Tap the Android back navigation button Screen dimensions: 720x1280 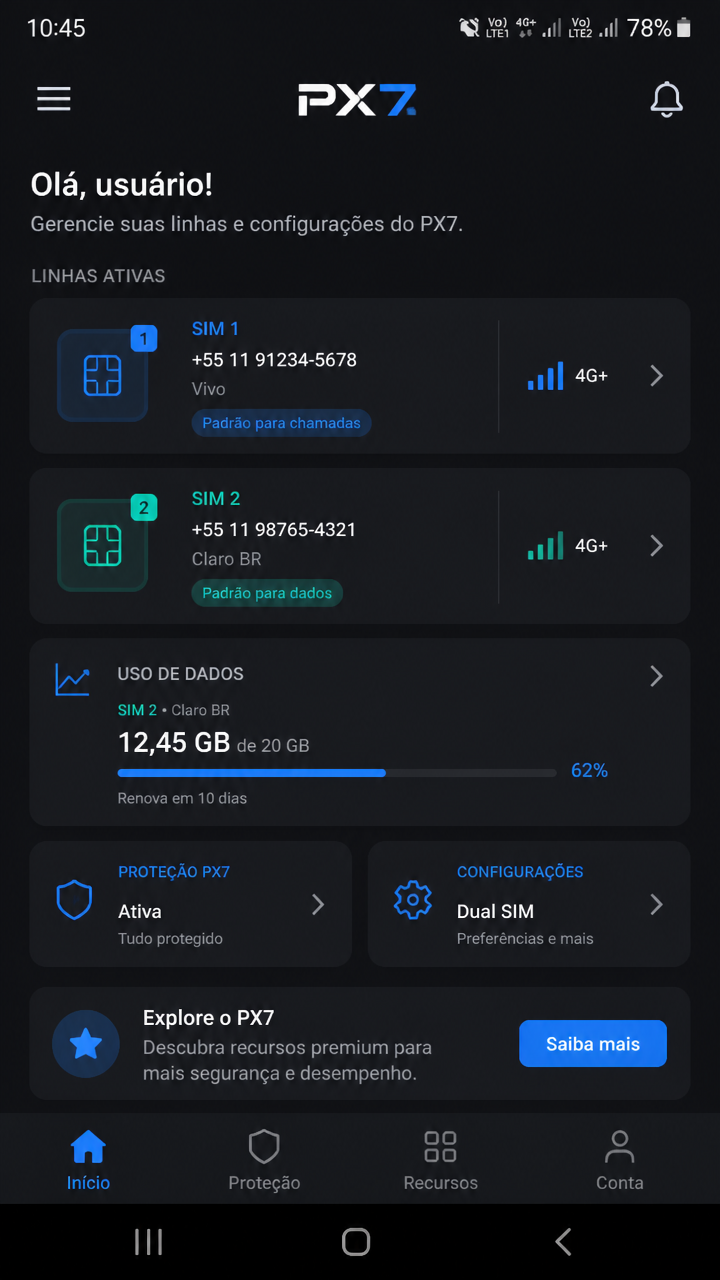click(x=563, y=1242)
